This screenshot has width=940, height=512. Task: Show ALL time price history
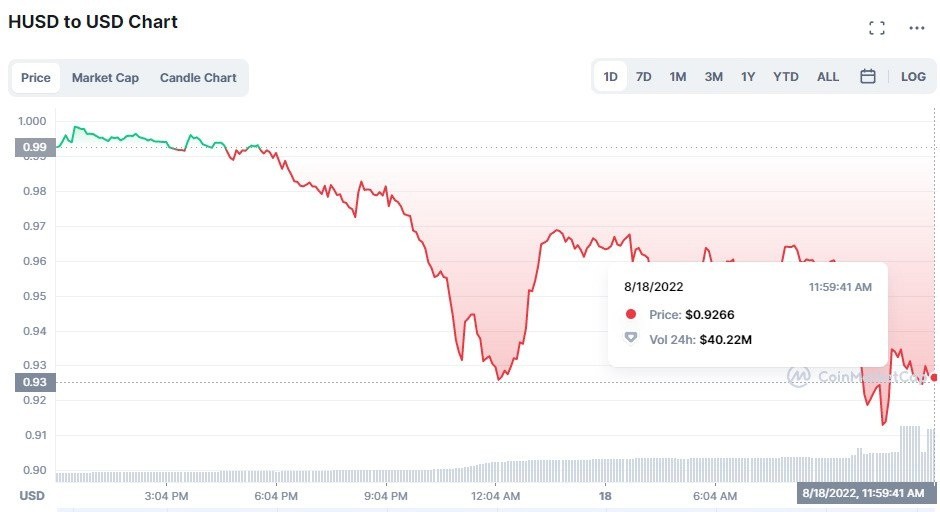click(828, 77)
